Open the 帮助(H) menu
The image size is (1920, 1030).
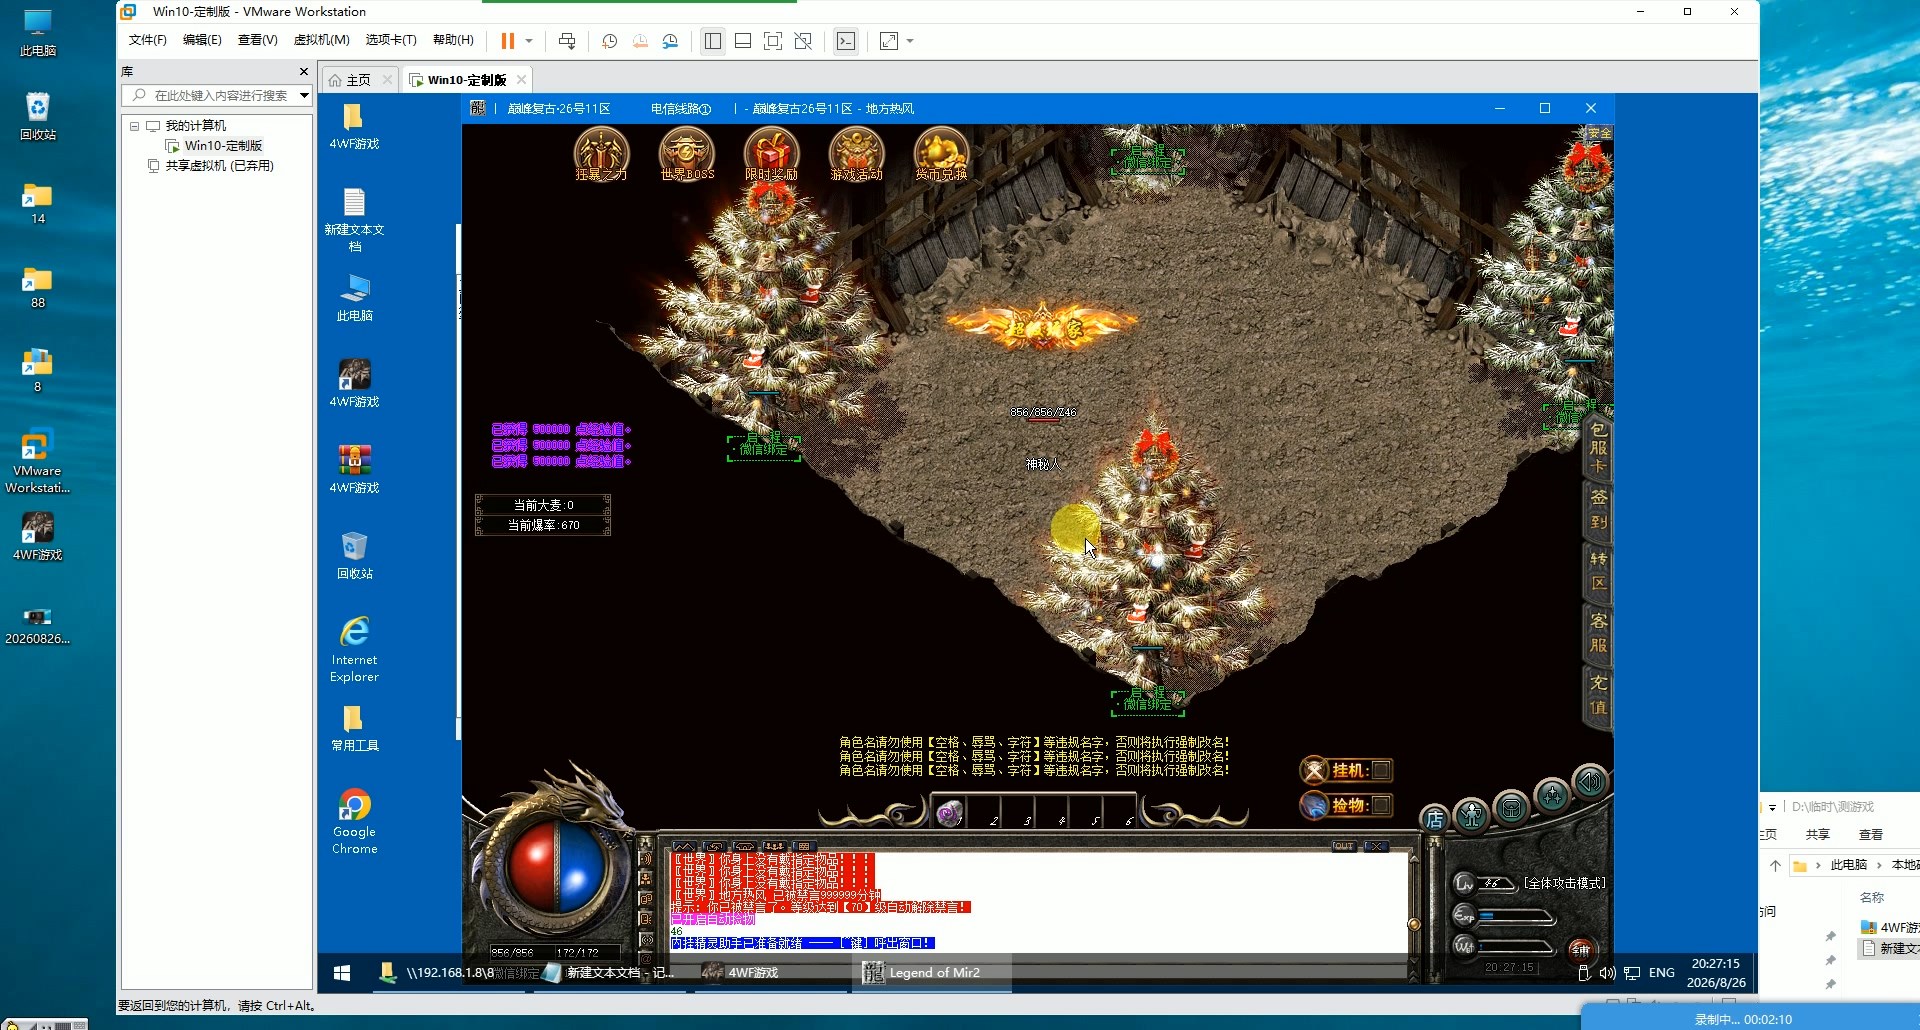453,40
